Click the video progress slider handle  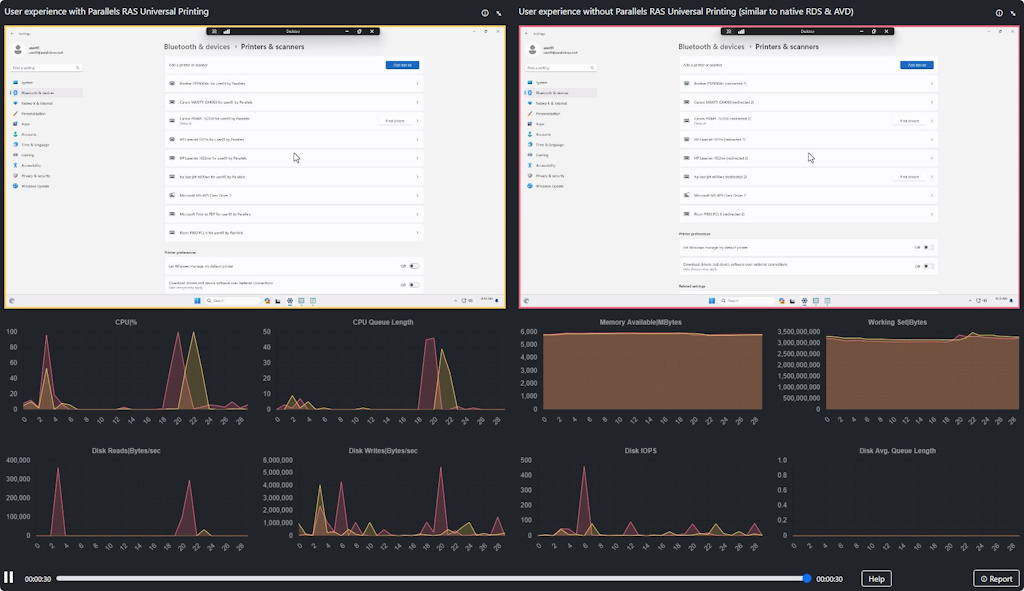[x=807, y=578]
